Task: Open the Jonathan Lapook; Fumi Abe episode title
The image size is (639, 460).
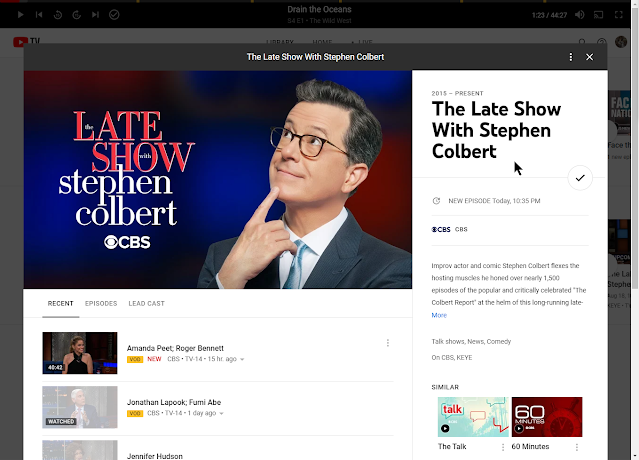Action: coord(174,402)
